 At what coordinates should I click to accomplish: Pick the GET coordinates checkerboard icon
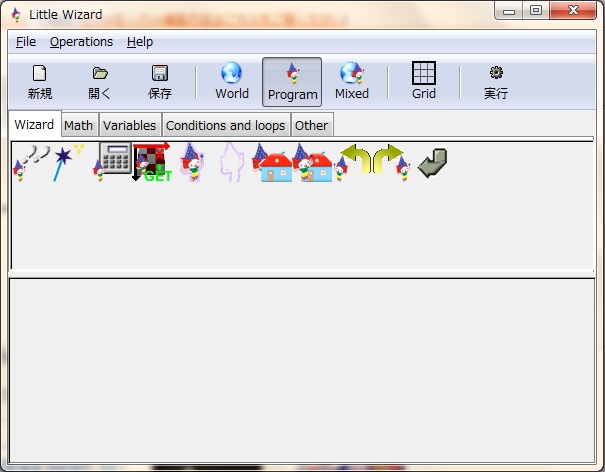tap(152, 162)
